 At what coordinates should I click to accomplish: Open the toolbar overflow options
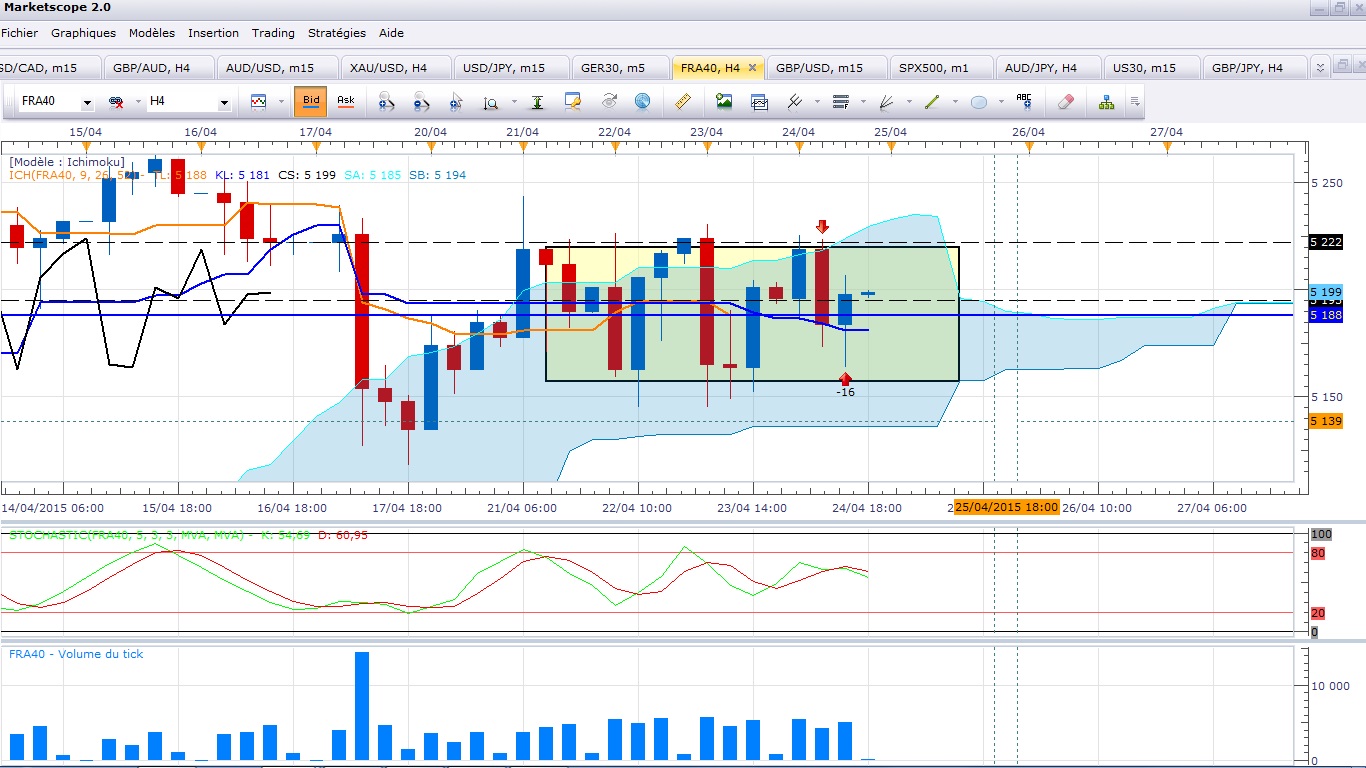1135,102
